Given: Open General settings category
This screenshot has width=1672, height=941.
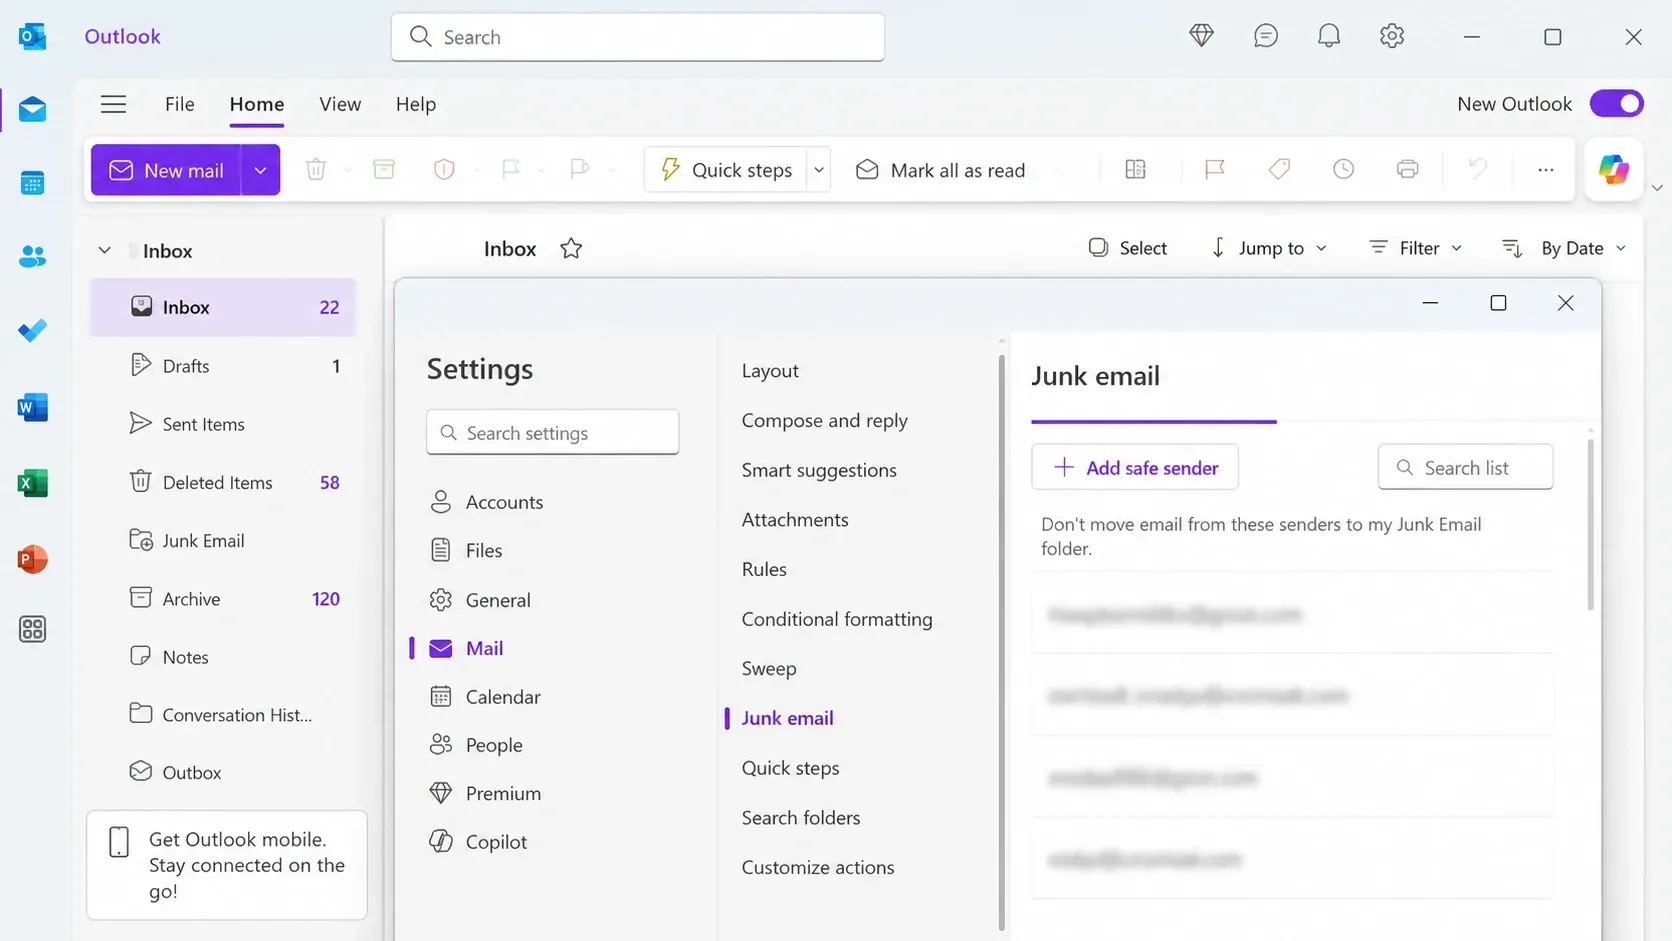Looking at the screenshot, I should tap(481, 600).
